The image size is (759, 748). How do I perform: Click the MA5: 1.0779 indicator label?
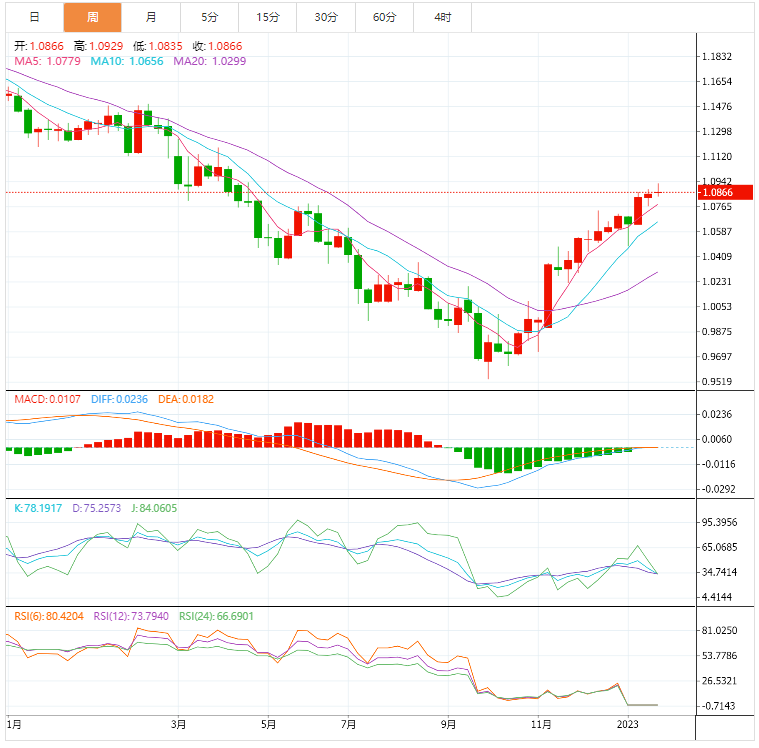click(47, 61)
